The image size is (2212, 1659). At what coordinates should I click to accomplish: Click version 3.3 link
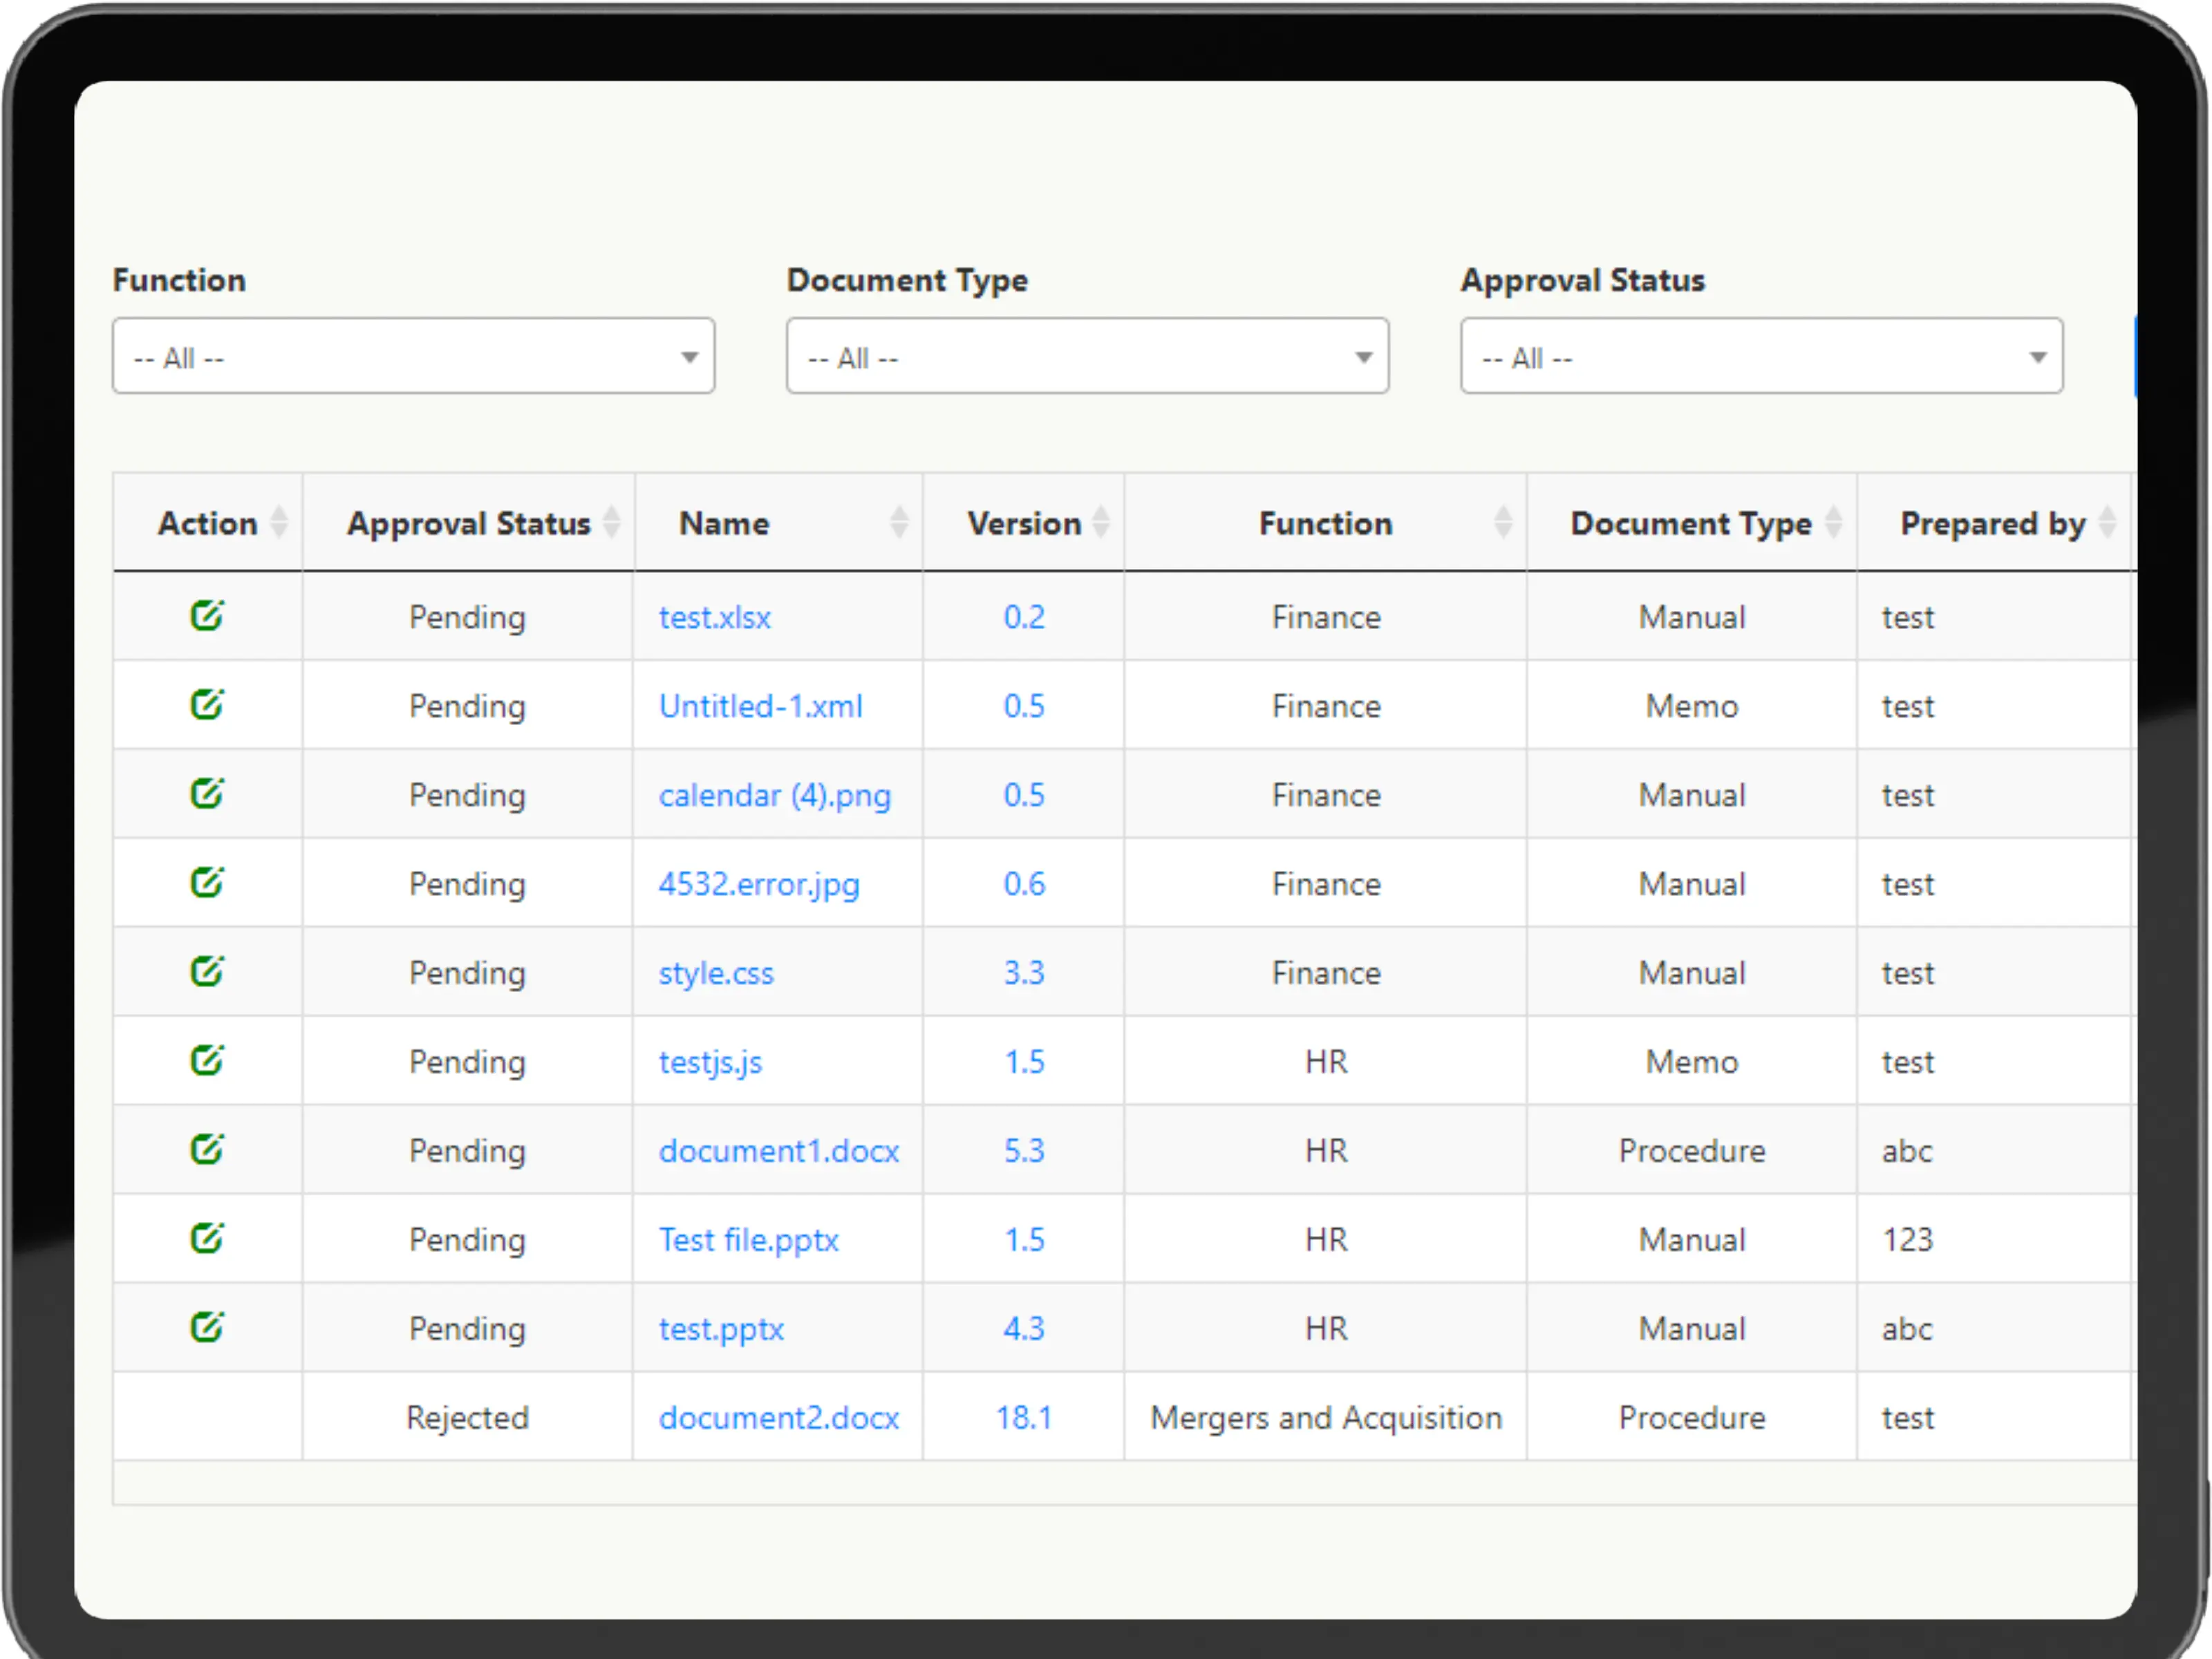coord(1024,973)
